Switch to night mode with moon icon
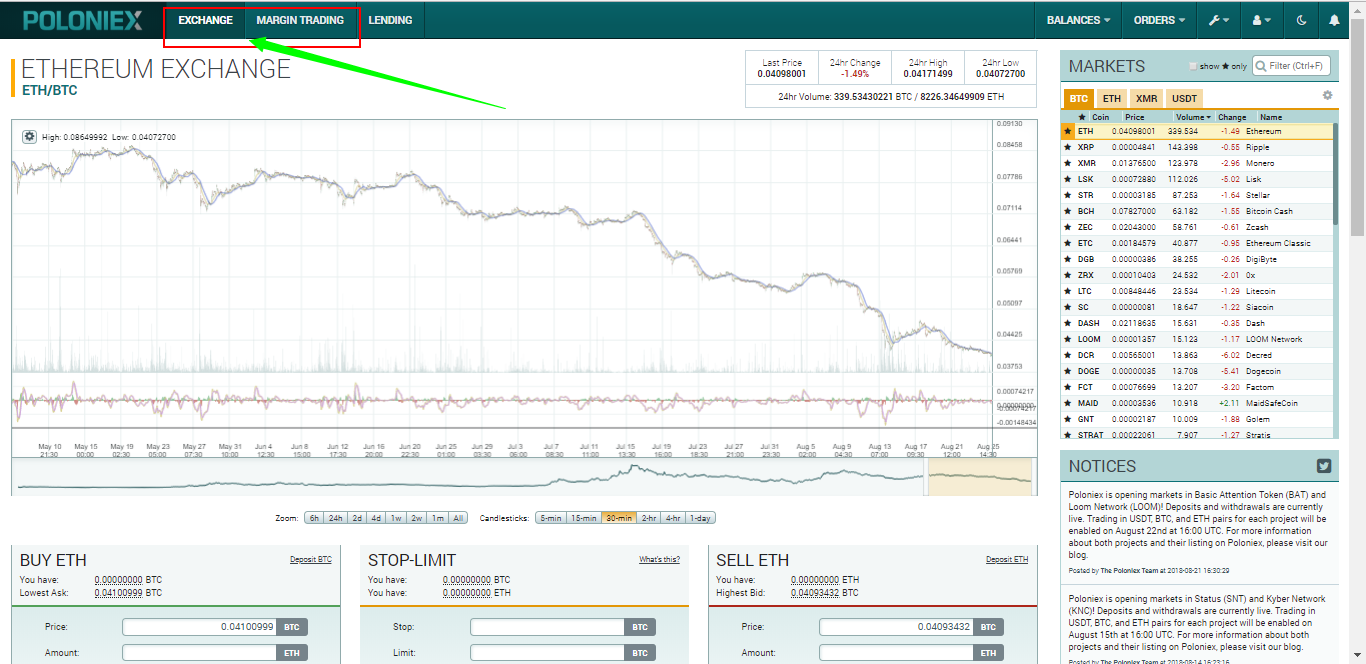 point(1301,20)
